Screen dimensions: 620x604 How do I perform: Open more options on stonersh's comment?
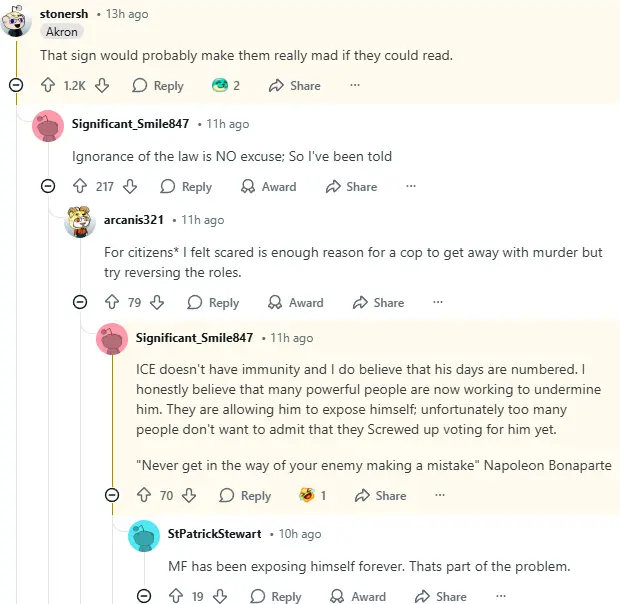(354, 86)
